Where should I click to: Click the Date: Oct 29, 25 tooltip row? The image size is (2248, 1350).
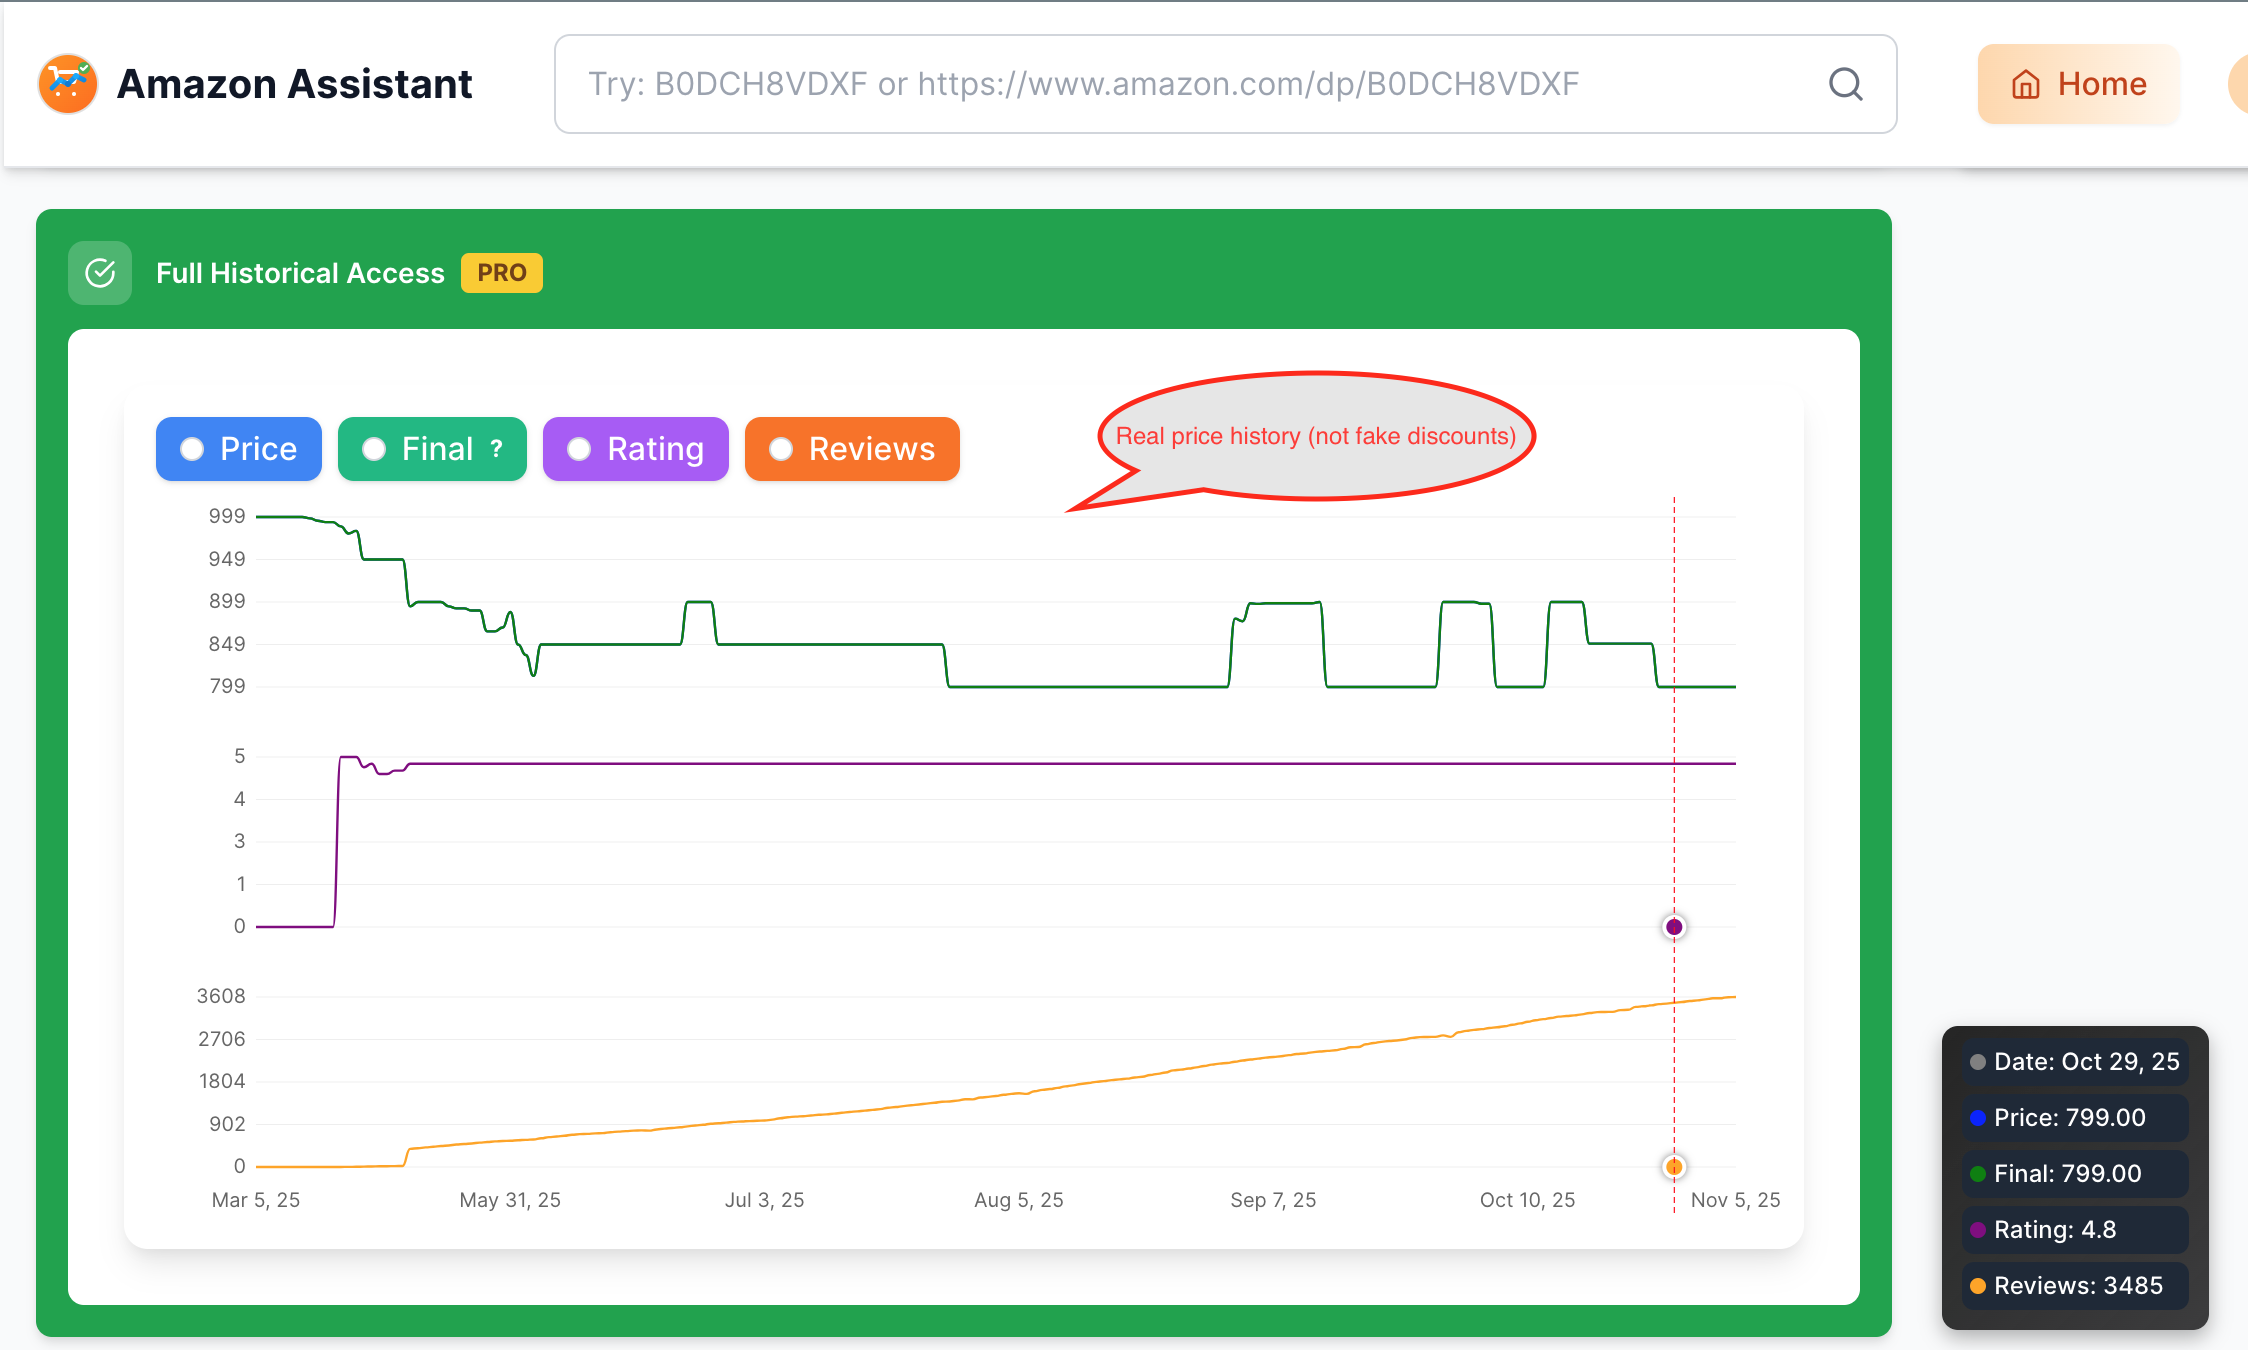coord(2074,1062)
